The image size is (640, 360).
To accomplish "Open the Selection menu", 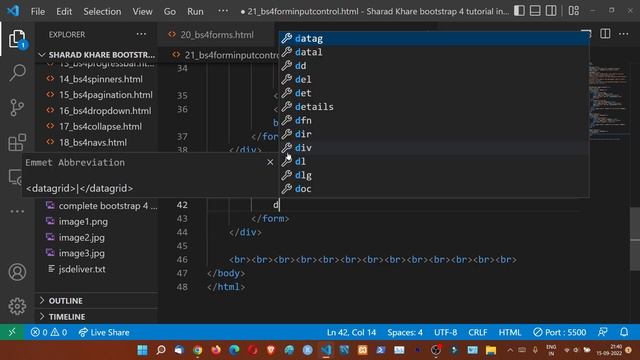I will pos(102,11).
